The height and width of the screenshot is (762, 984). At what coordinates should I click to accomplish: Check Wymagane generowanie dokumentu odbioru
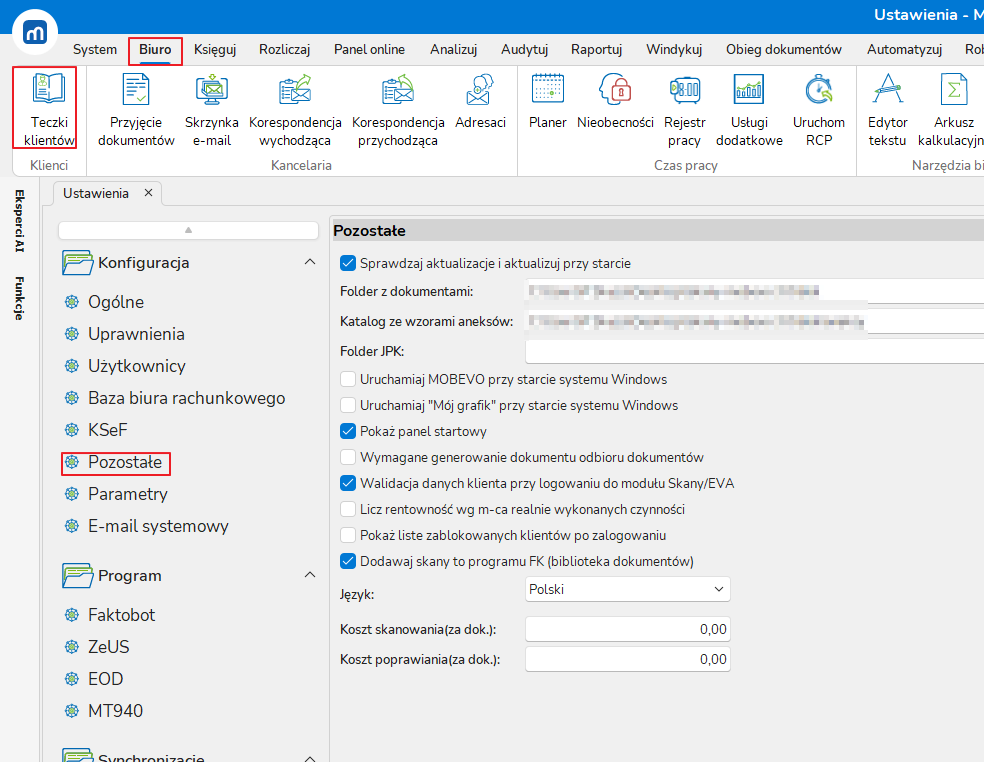(x=348, y=458)
